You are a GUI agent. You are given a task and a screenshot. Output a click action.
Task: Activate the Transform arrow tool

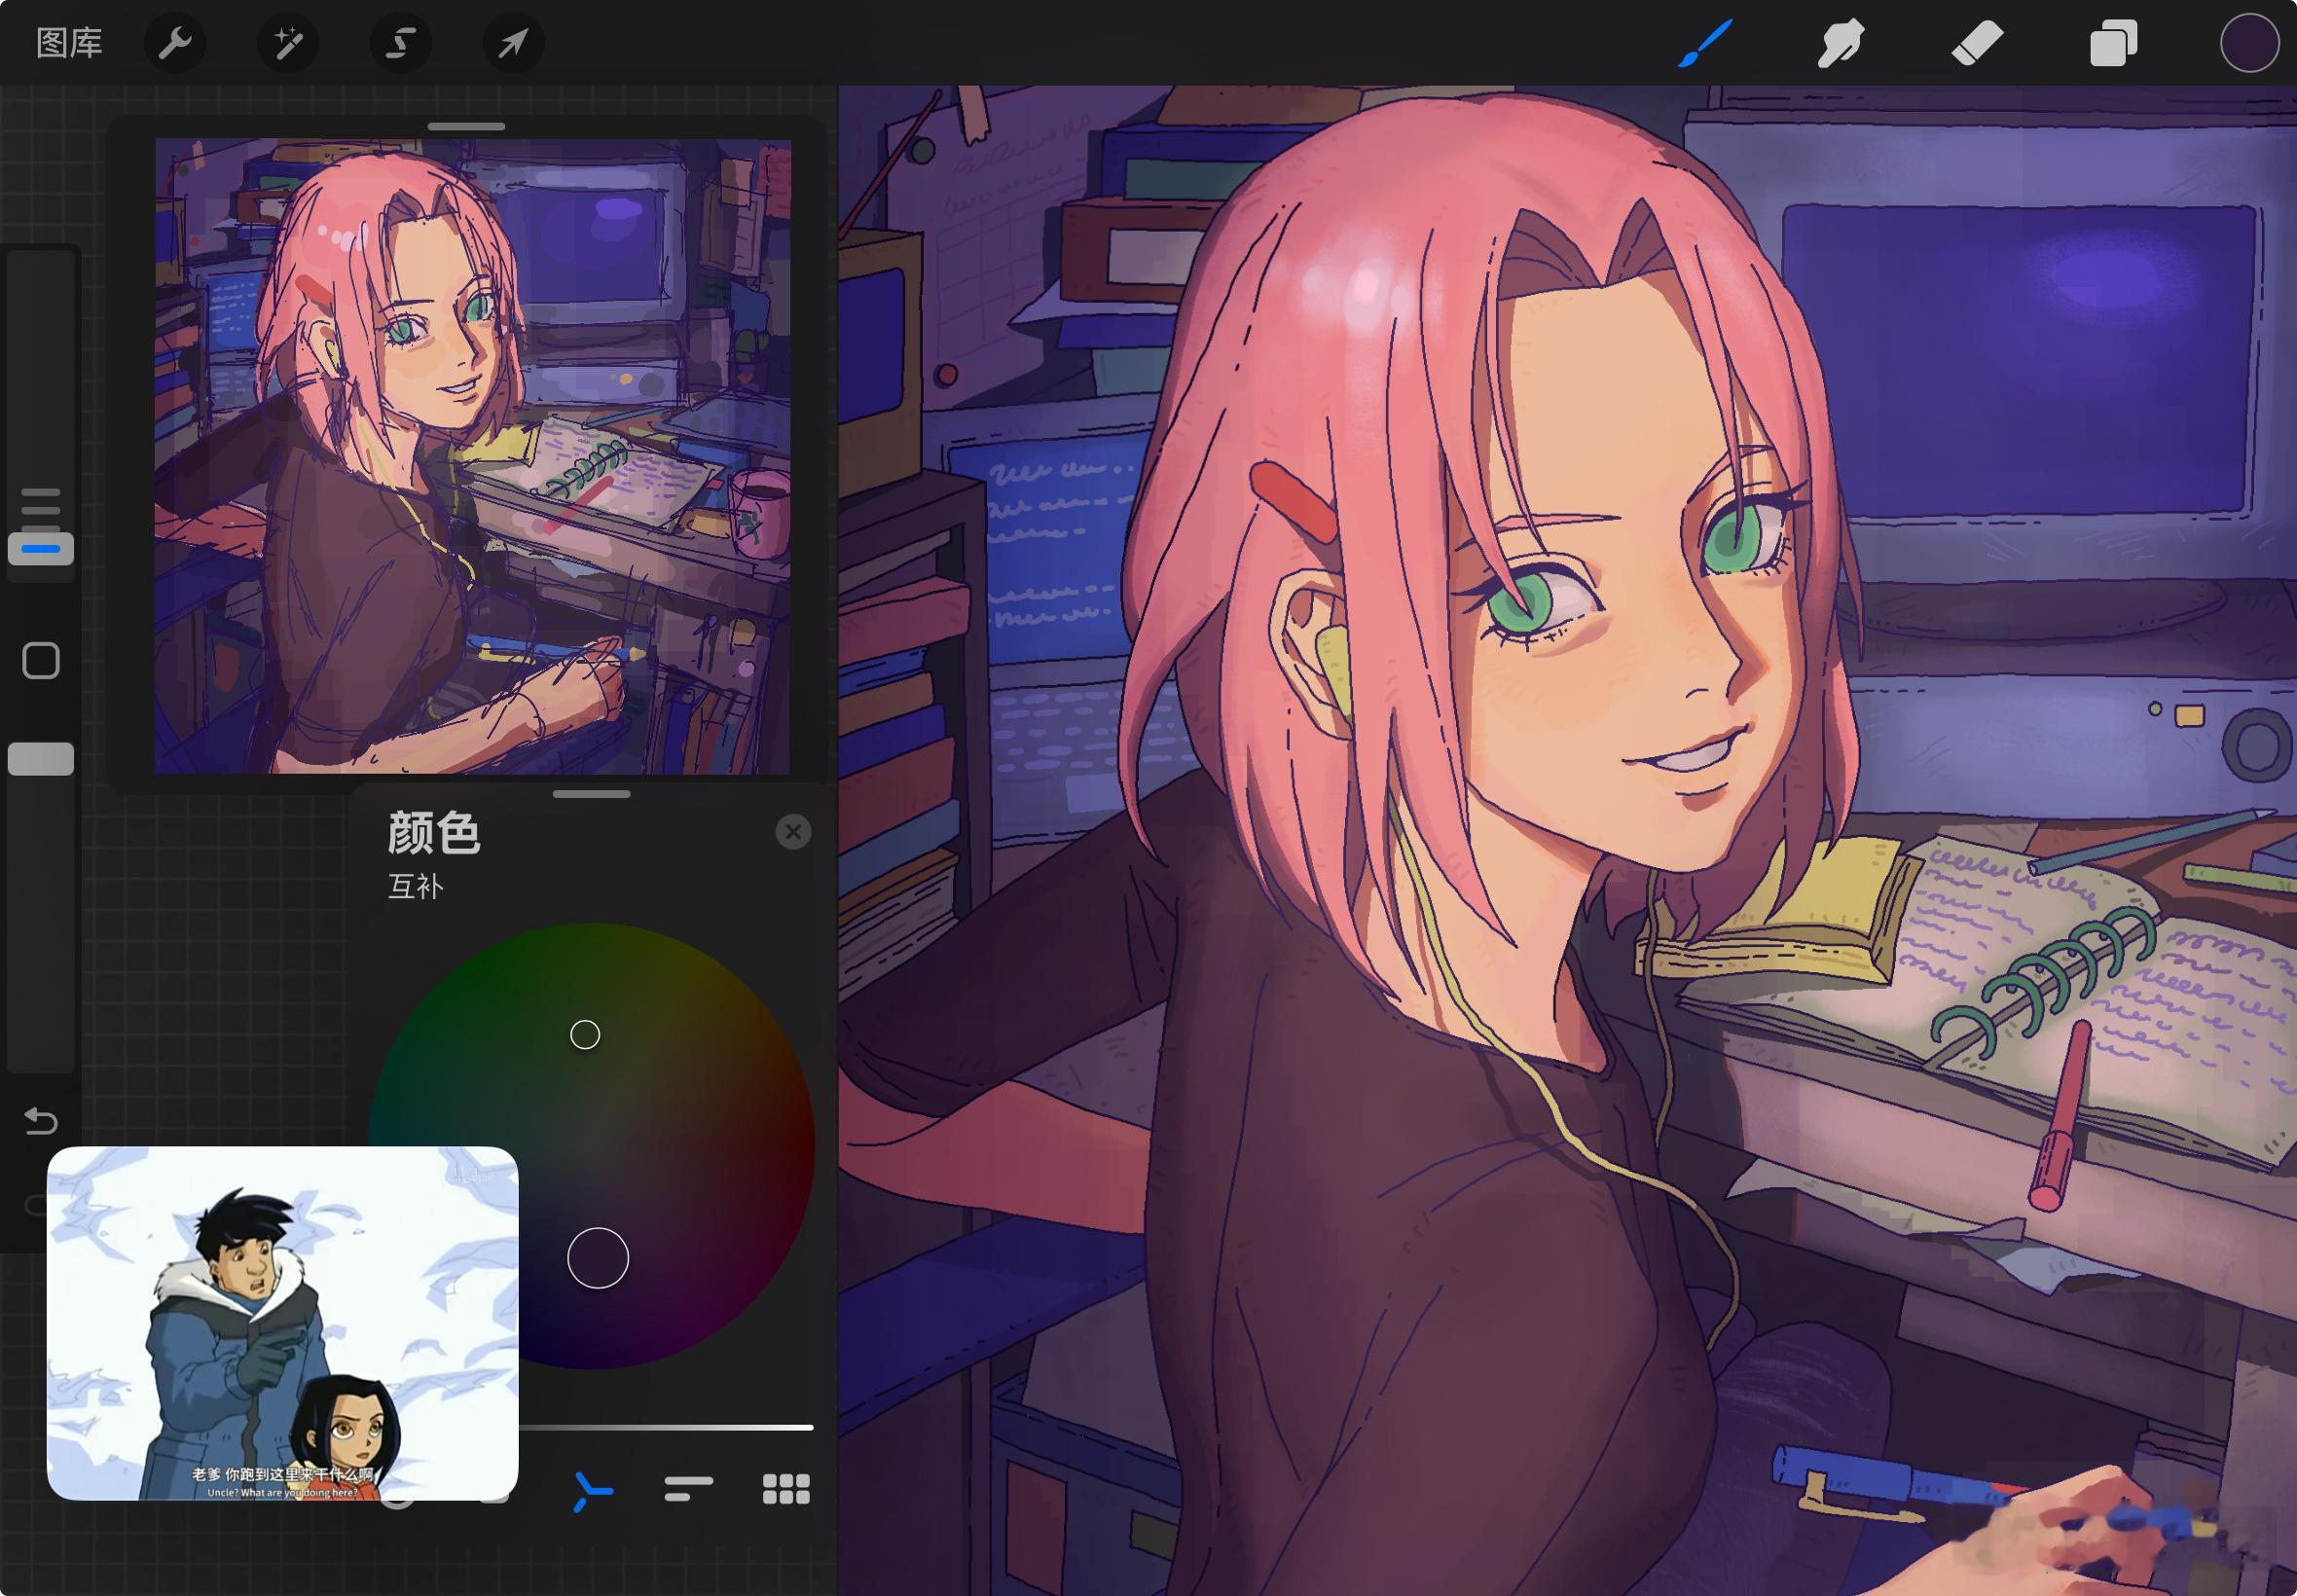[x=513, y=43]
